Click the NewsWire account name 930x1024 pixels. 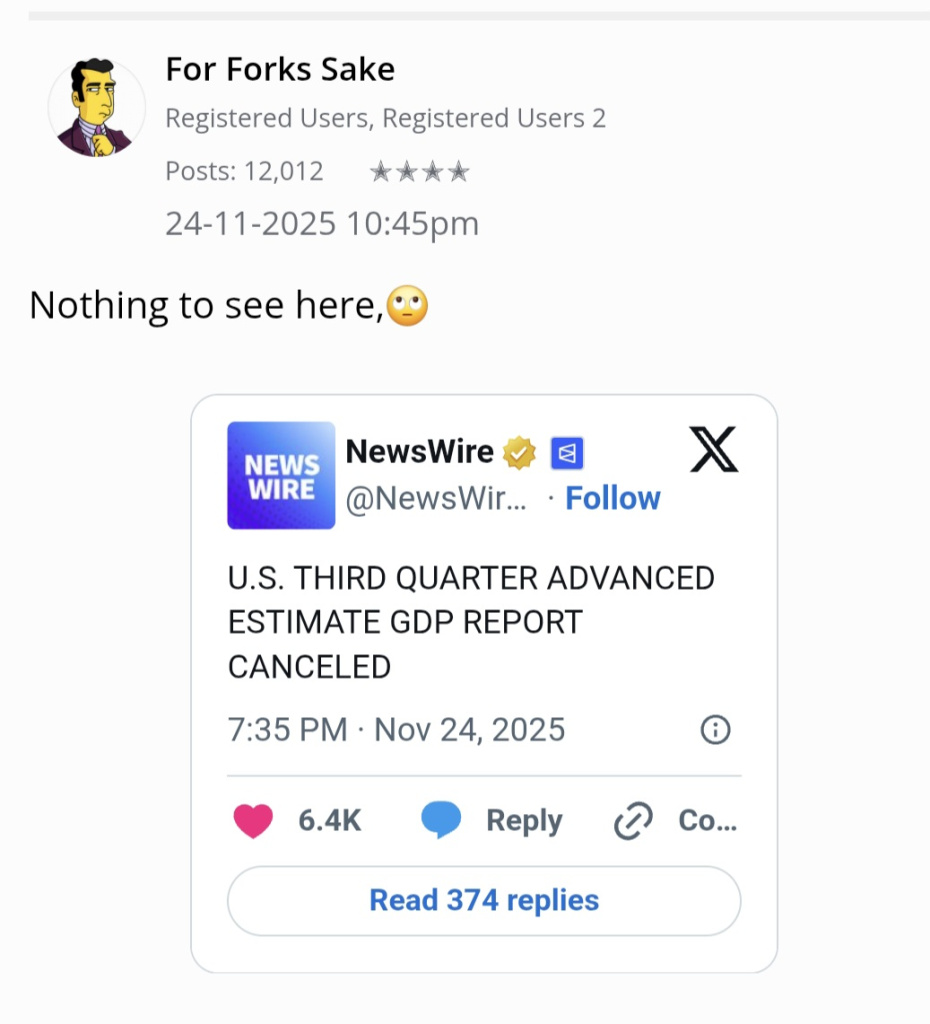[x=419, y=452]
